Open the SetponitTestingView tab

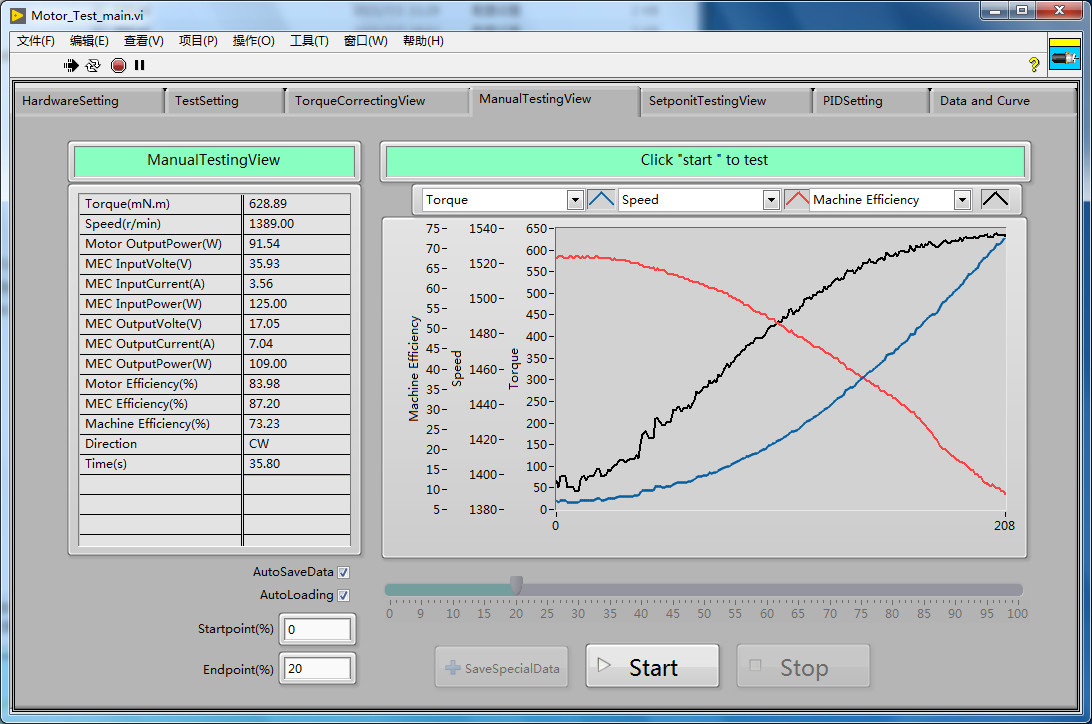tap(726, 101)
